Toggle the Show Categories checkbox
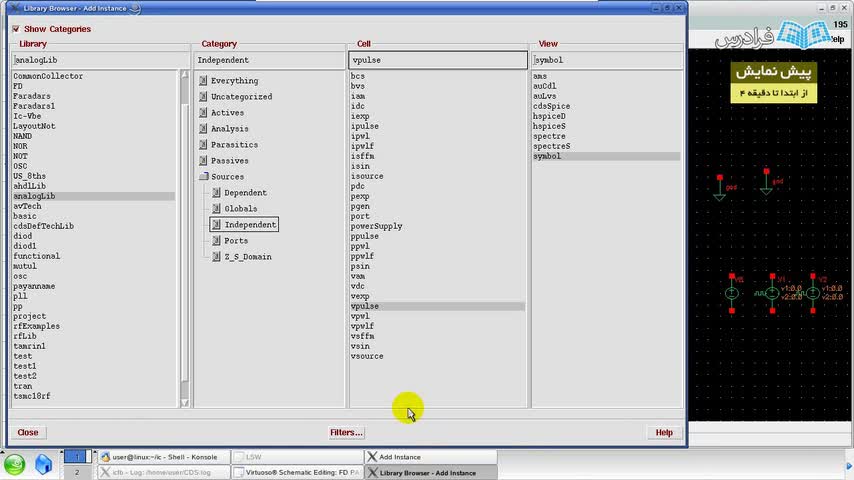The height and width of the screenshot is (480, 854). [x=16, y=29]
